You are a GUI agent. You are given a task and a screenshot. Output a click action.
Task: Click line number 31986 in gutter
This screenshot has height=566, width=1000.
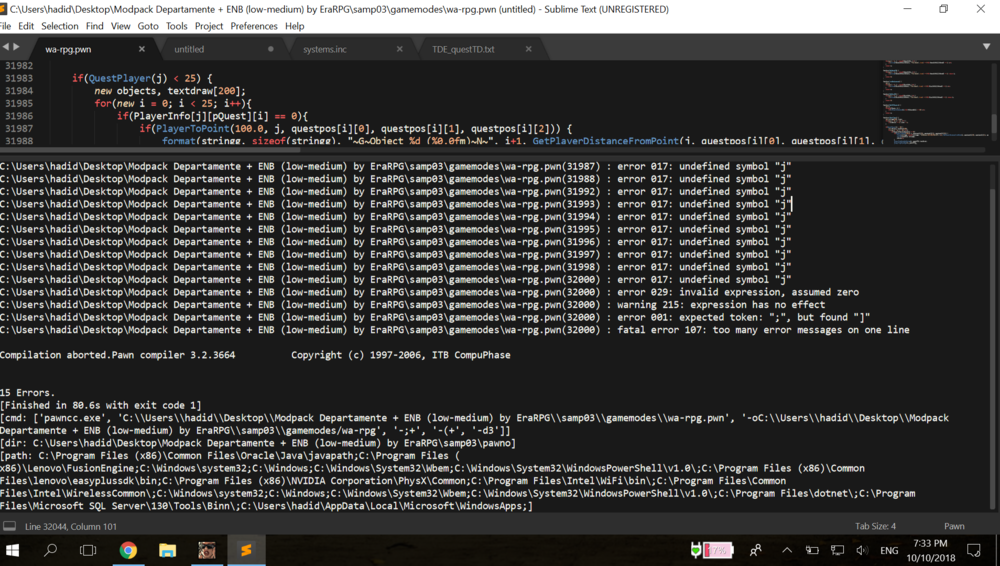click(x=18, y=115)
